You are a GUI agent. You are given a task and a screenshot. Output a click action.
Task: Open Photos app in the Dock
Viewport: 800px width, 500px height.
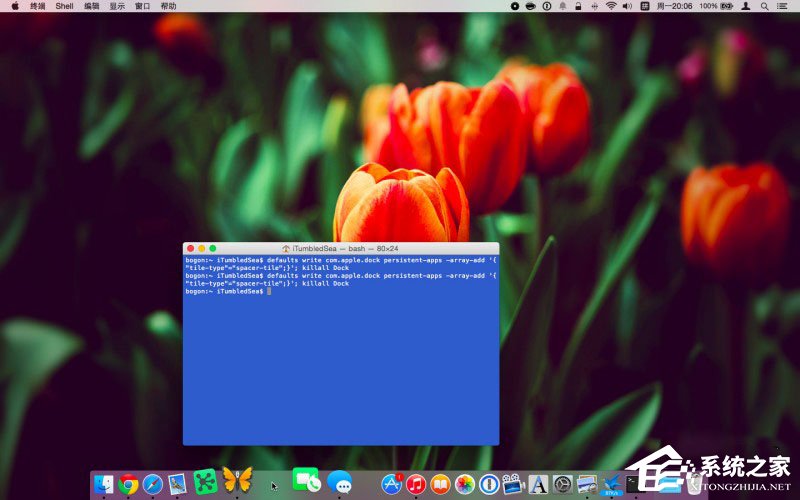pos(465,484)
